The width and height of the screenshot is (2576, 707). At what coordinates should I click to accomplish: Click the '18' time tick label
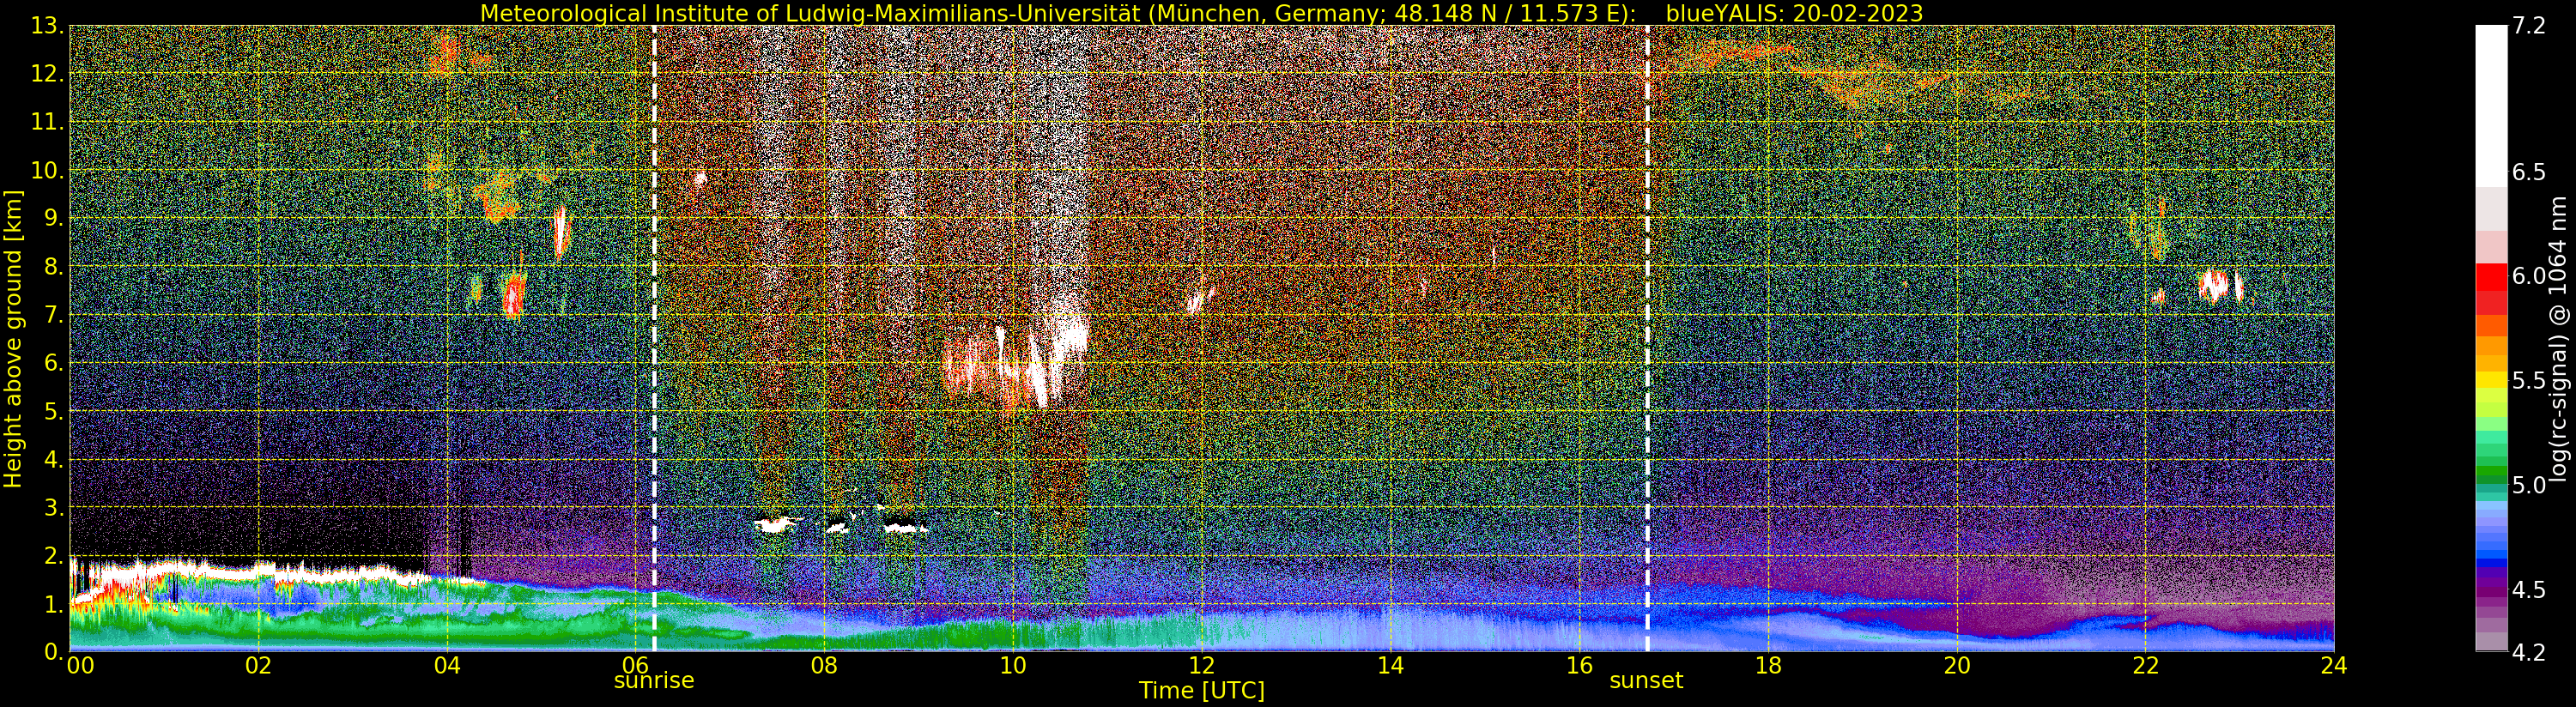pyautogui.click(x=1768, y=665)
